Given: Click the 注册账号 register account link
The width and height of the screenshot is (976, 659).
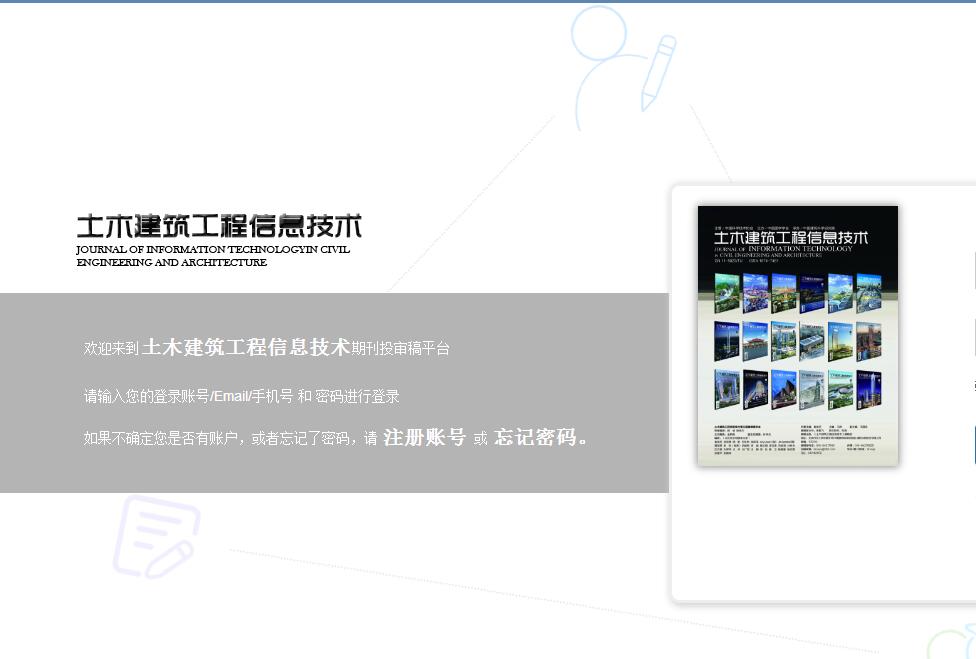Looking at the screenshot, I should (425, 438).
